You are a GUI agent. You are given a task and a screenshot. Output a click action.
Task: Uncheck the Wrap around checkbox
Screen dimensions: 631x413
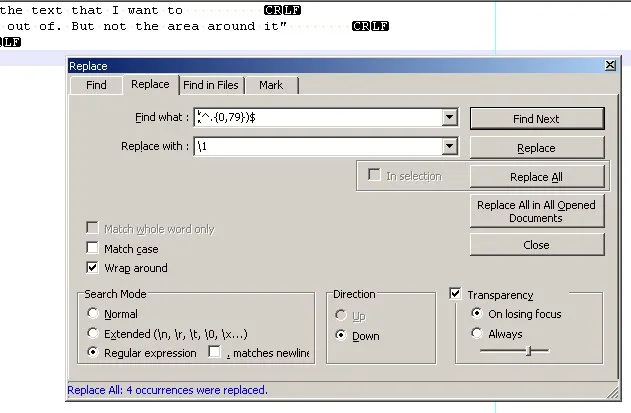pyautogui.click(x=92, y=267)
